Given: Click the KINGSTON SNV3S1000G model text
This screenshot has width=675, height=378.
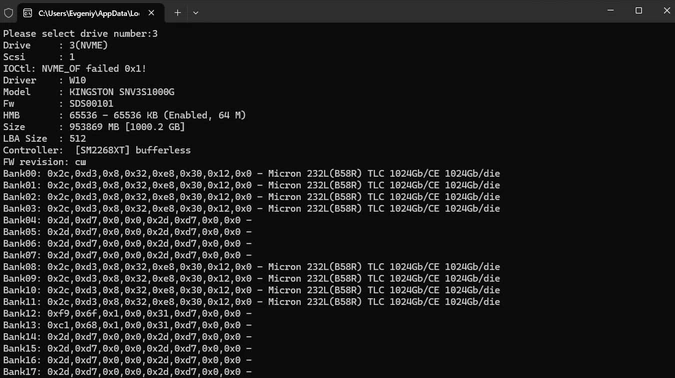Looking at the screenshot, I should tap(122, 92).
